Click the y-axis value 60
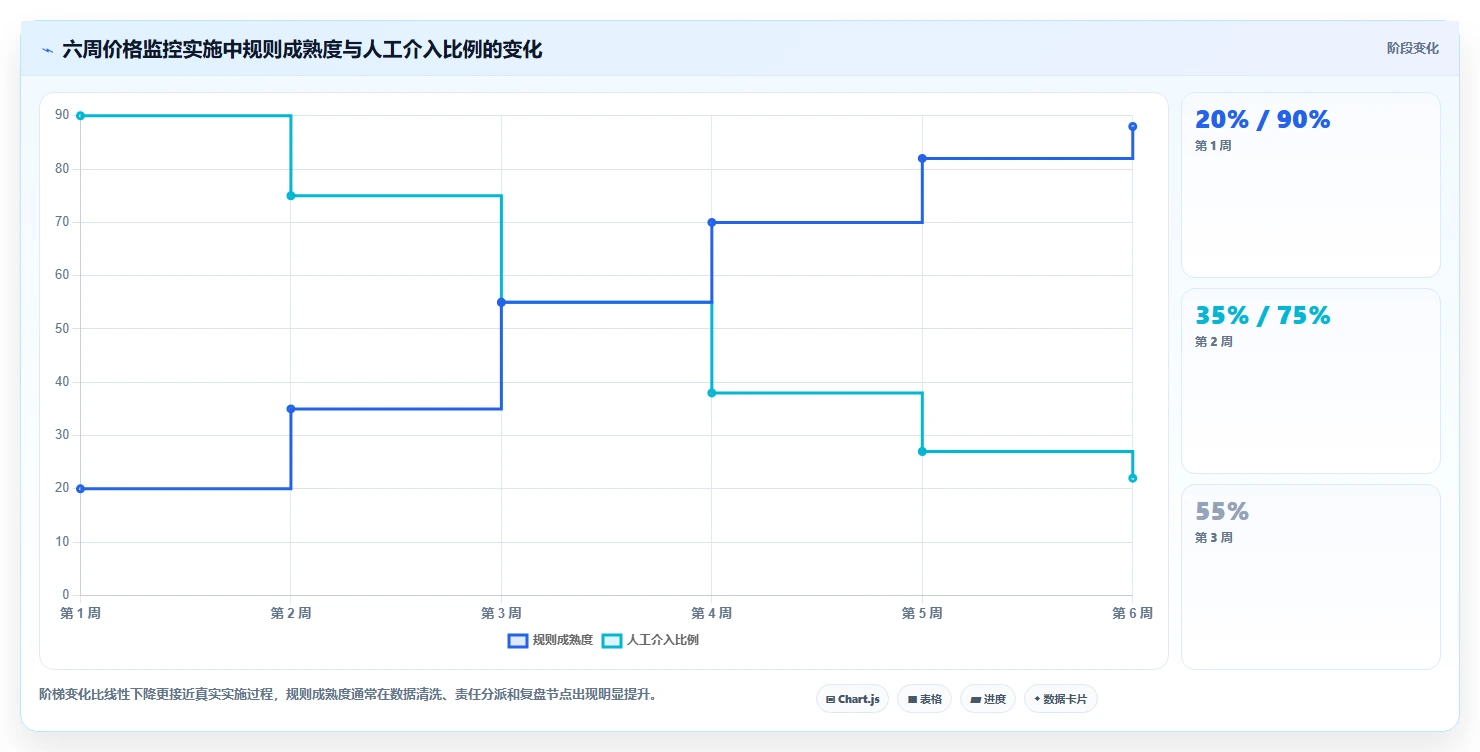Image resolution: width=1480 pixels, height=752 pixels. 63,276
